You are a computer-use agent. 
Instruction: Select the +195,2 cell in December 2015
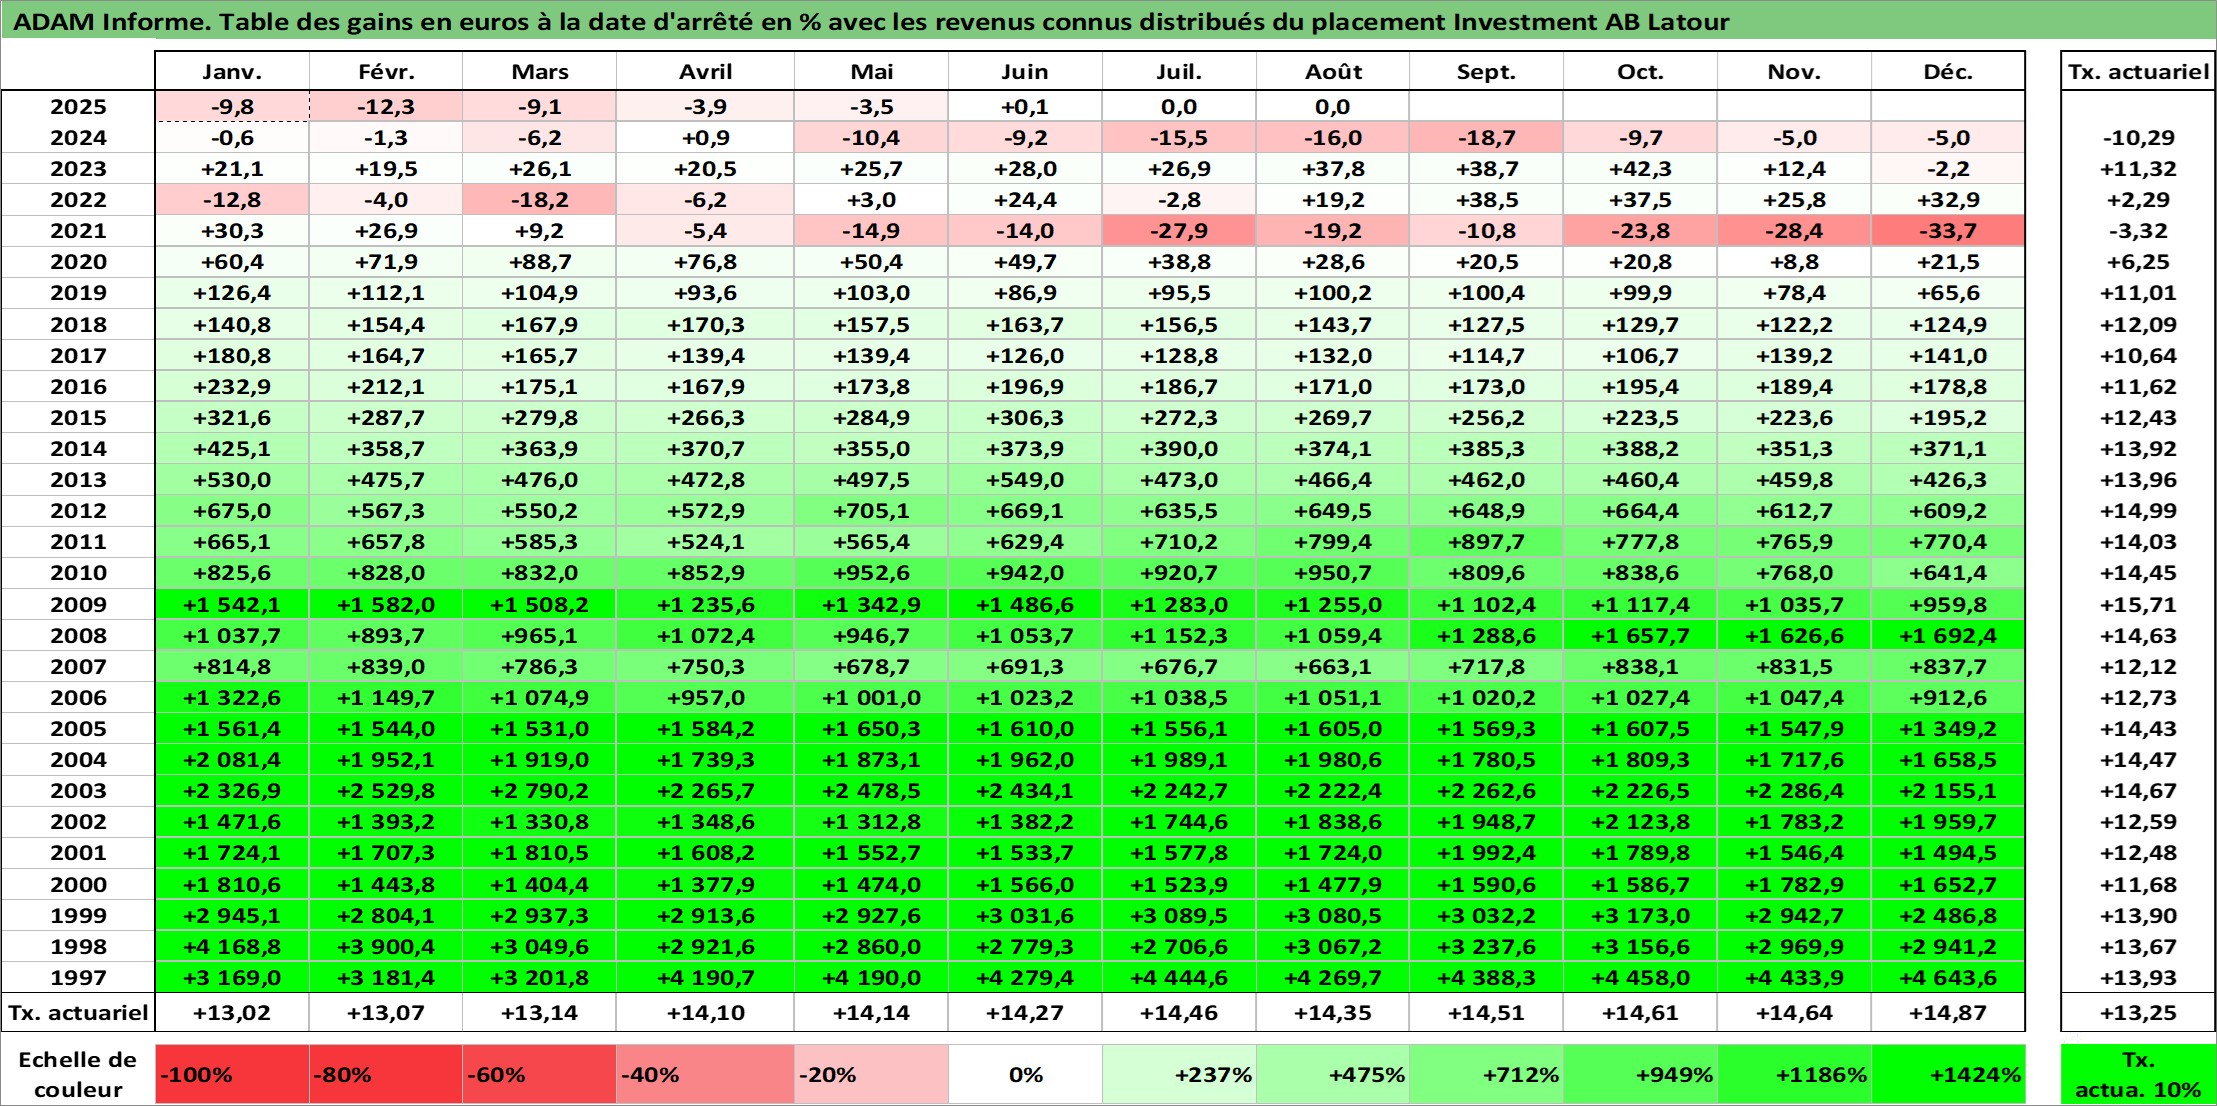[x=1948, y=418]
